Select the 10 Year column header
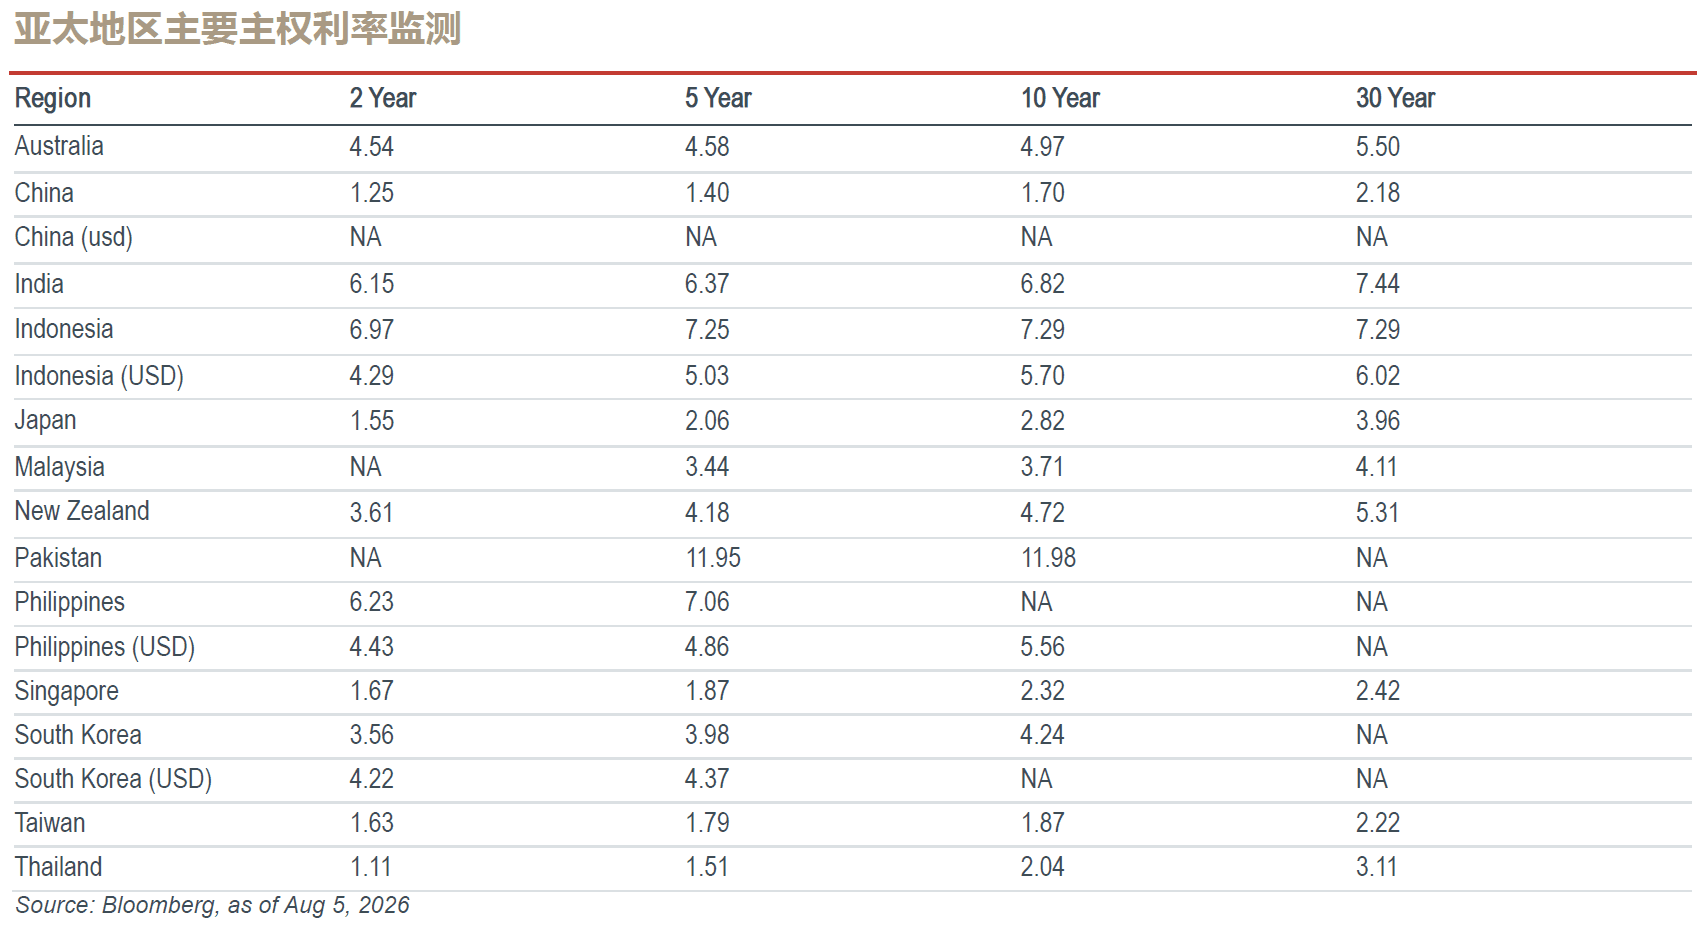 coord(1060,98)
